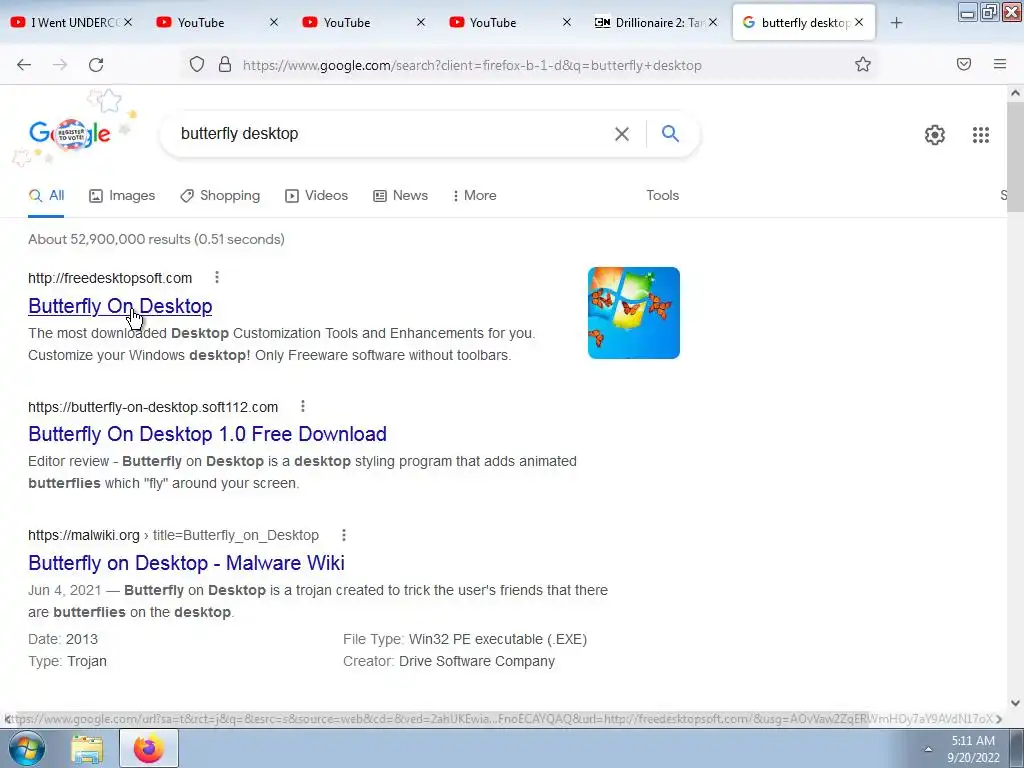Click the vertical scrollbar thumb
Viewport: 1024px width, 768px height.
(x=1015, y=157)
